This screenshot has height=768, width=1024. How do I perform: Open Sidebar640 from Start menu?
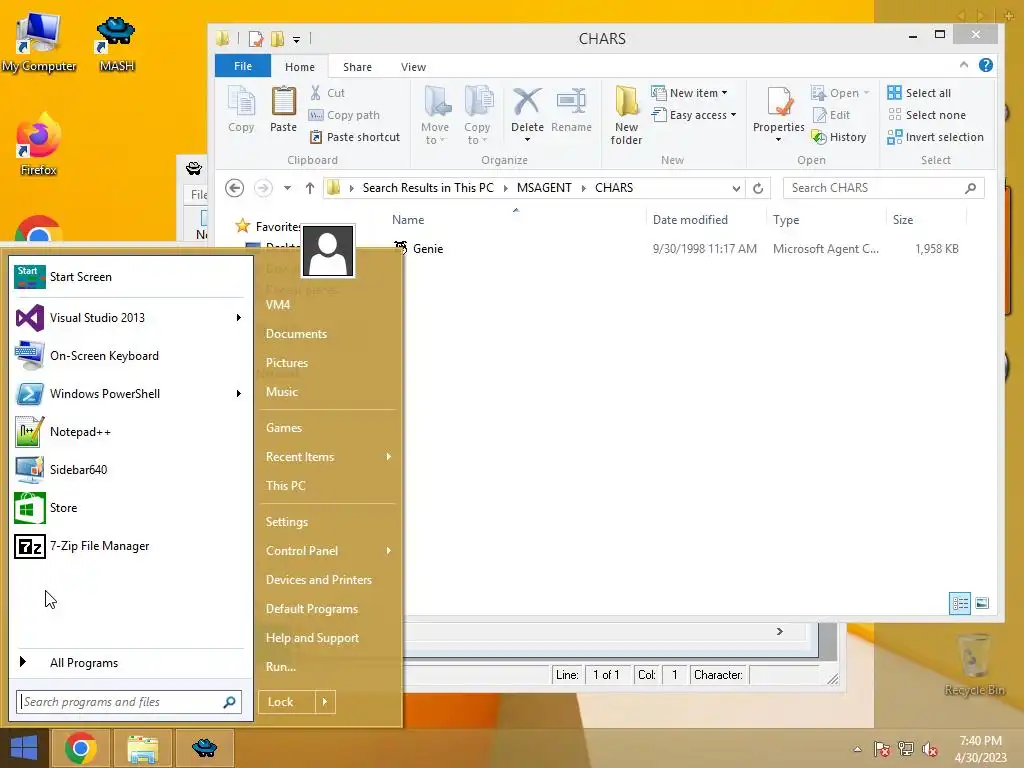129,470
